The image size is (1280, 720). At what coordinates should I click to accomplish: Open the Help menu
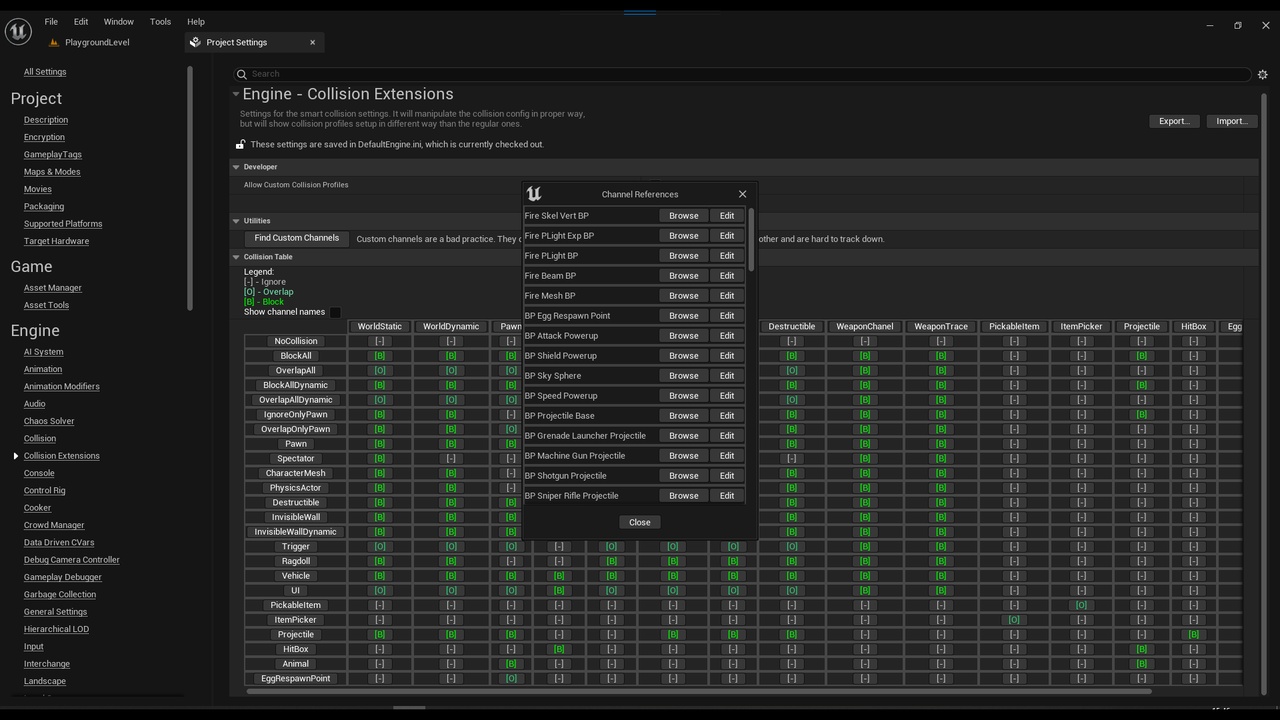pyautogui.click(x=196, y=21)
